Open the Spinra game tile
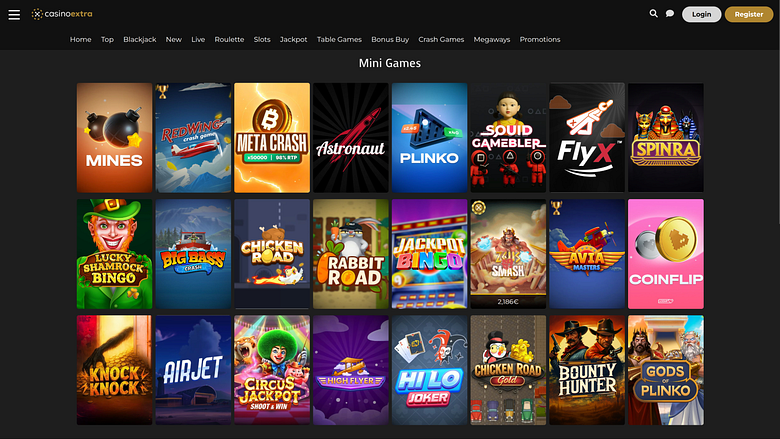780x439 pixels. point(666,138)
